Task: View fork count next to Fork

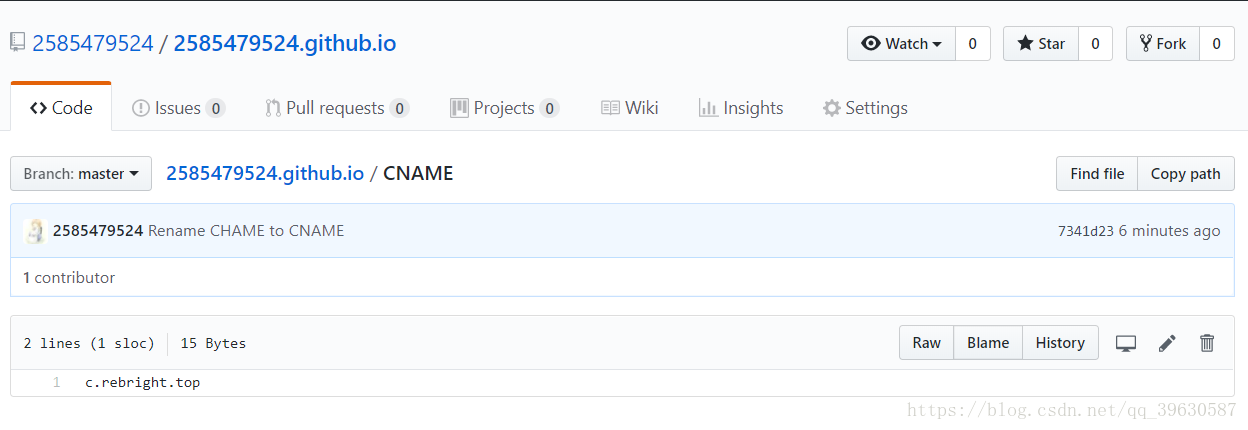Action: click(1217, 44)
